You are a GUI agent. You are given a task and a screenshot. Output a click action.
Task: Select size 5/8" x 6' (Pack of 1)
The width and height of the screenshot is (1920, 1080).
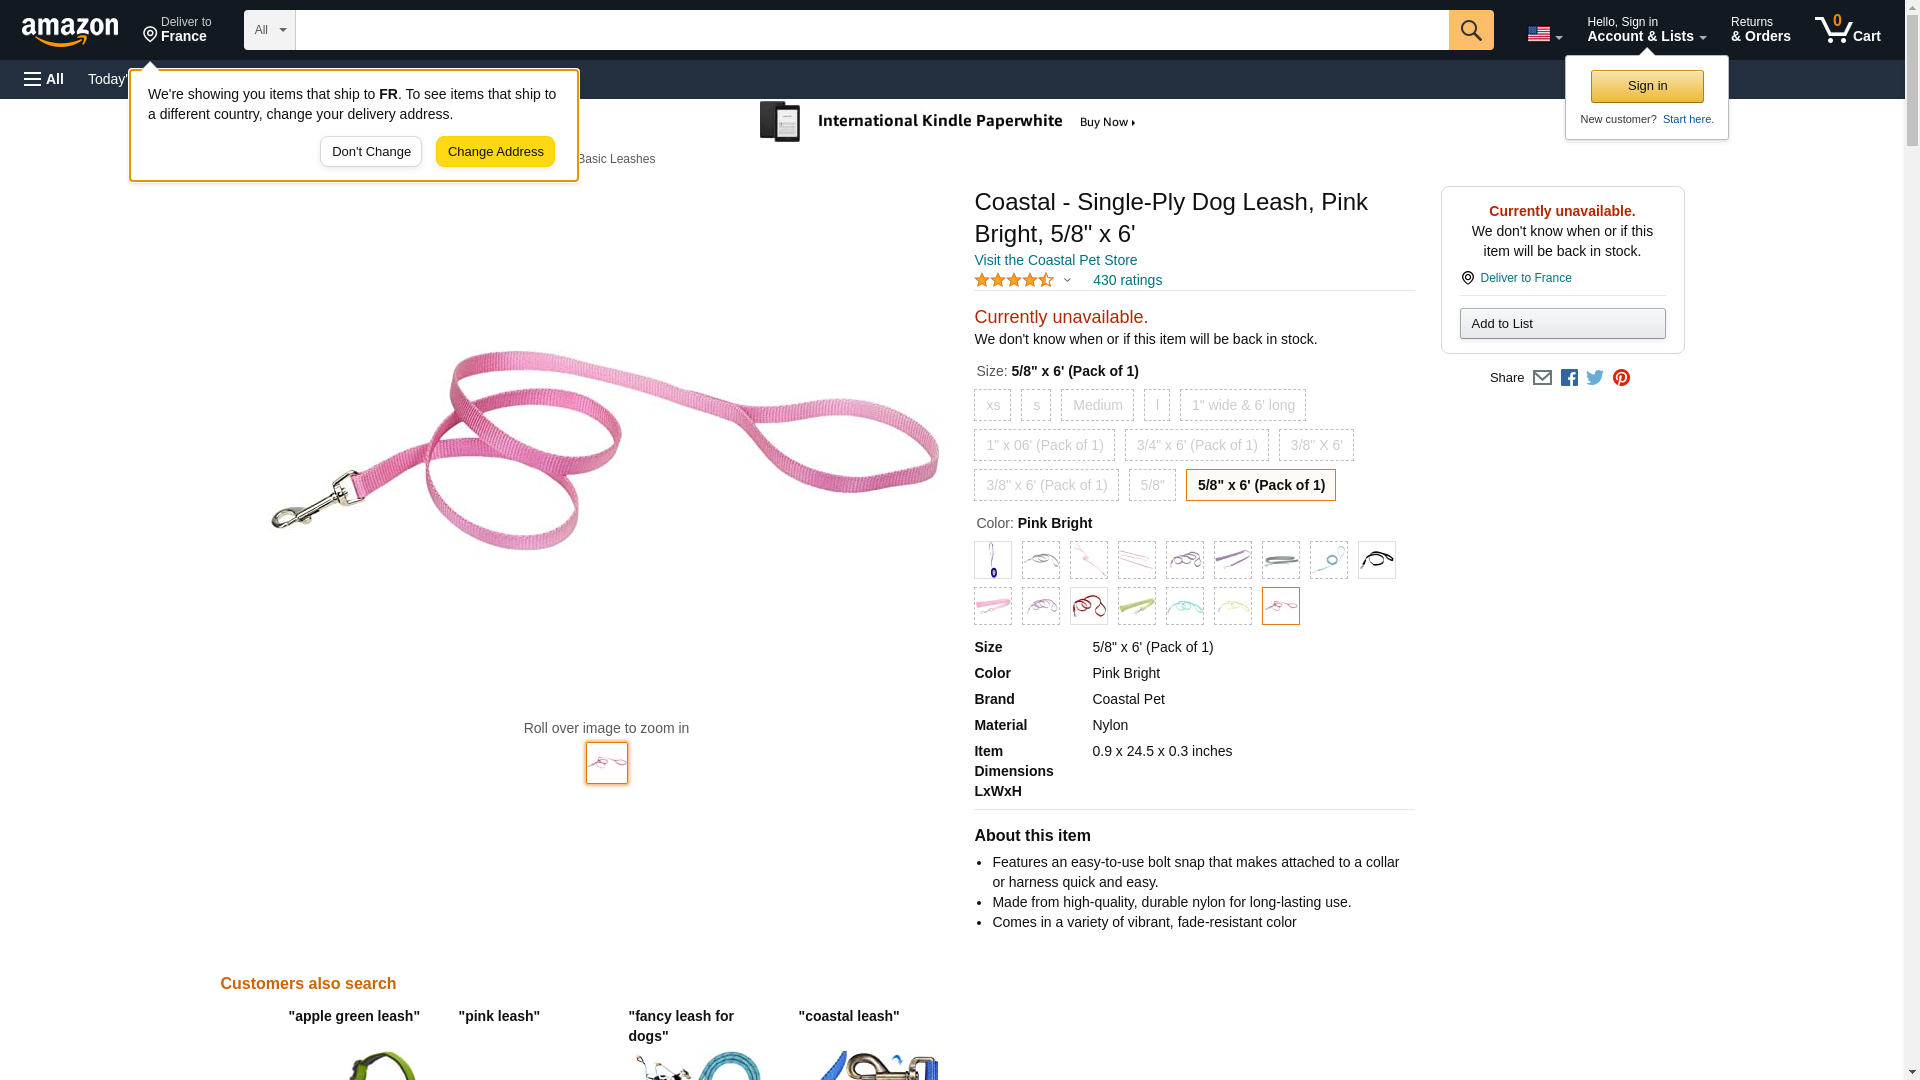(x=1260, y=485)
